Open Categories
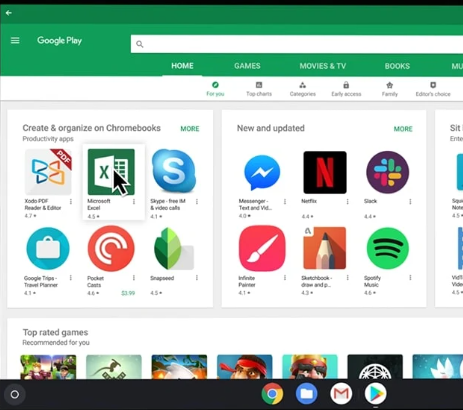463x410 pixels. pyautogui.click(x=303, y=89)
